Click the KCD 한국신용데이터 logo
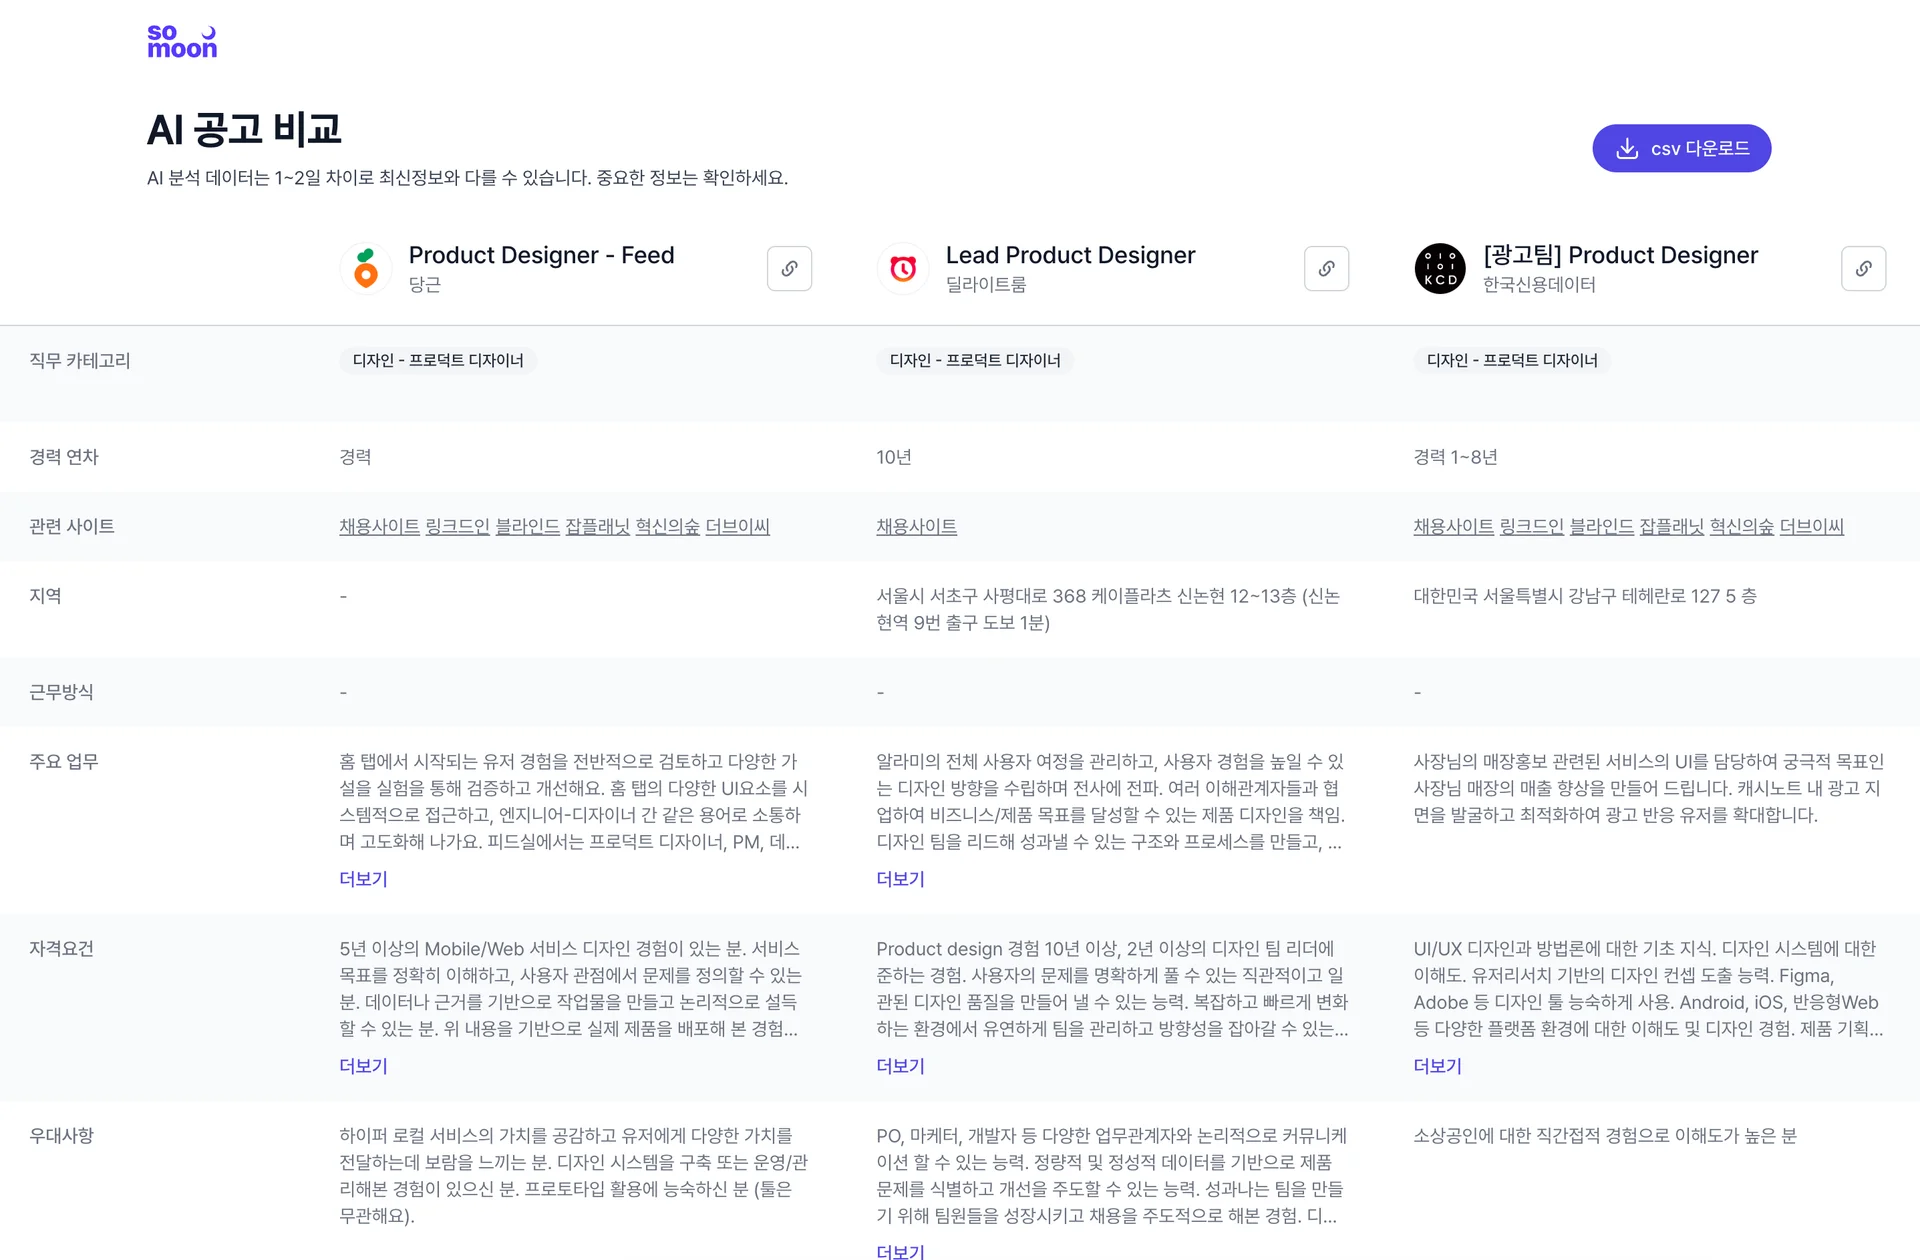 pyautogui.click(x=1440, y=269)
